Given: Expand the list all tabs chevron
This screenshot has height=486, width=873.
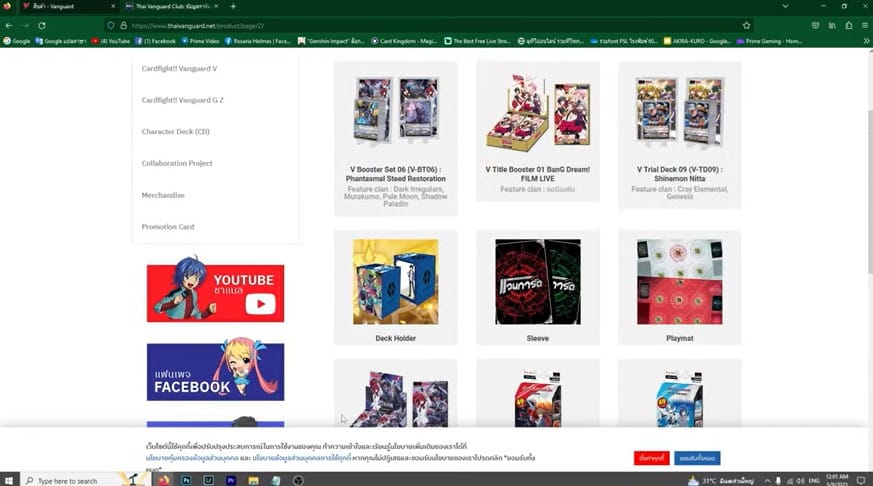Looking at the screenshot, I should pos(785,6).
